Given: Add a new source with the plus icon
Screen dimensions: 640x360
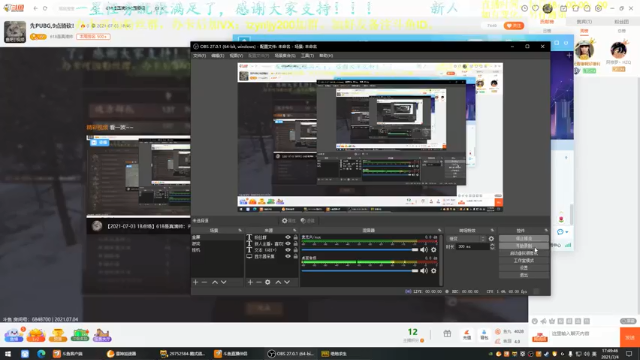Looking at the screenshot, I should coord(250,282).
